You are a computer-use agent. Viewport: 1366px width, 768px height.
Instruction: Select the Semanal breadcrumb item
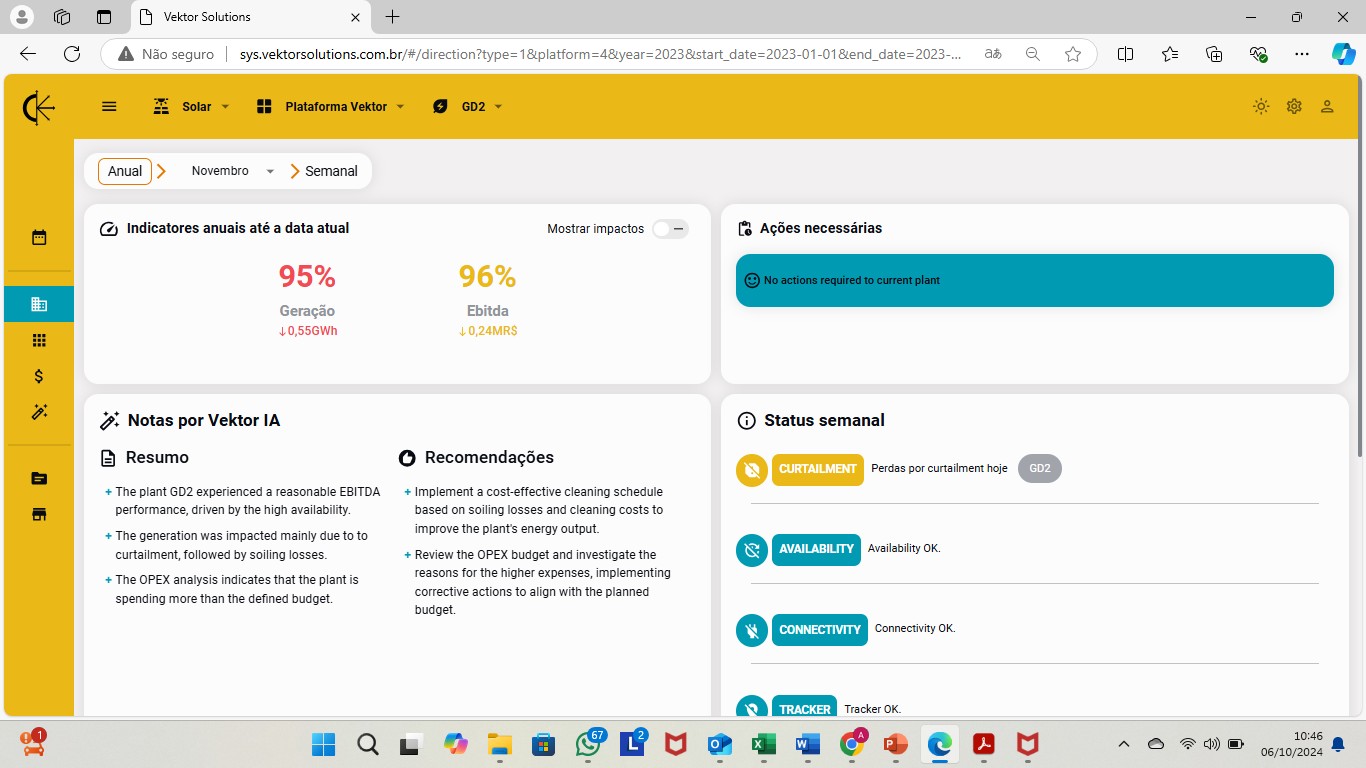(331, 171)
